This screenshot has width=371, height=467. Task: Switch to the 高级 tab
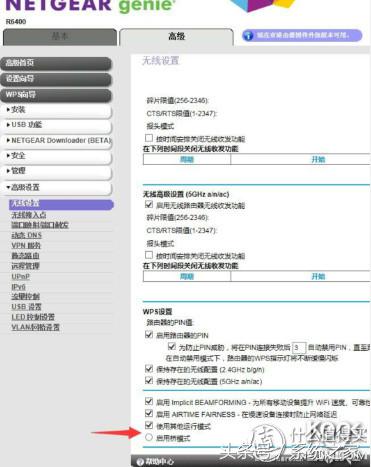176,36
